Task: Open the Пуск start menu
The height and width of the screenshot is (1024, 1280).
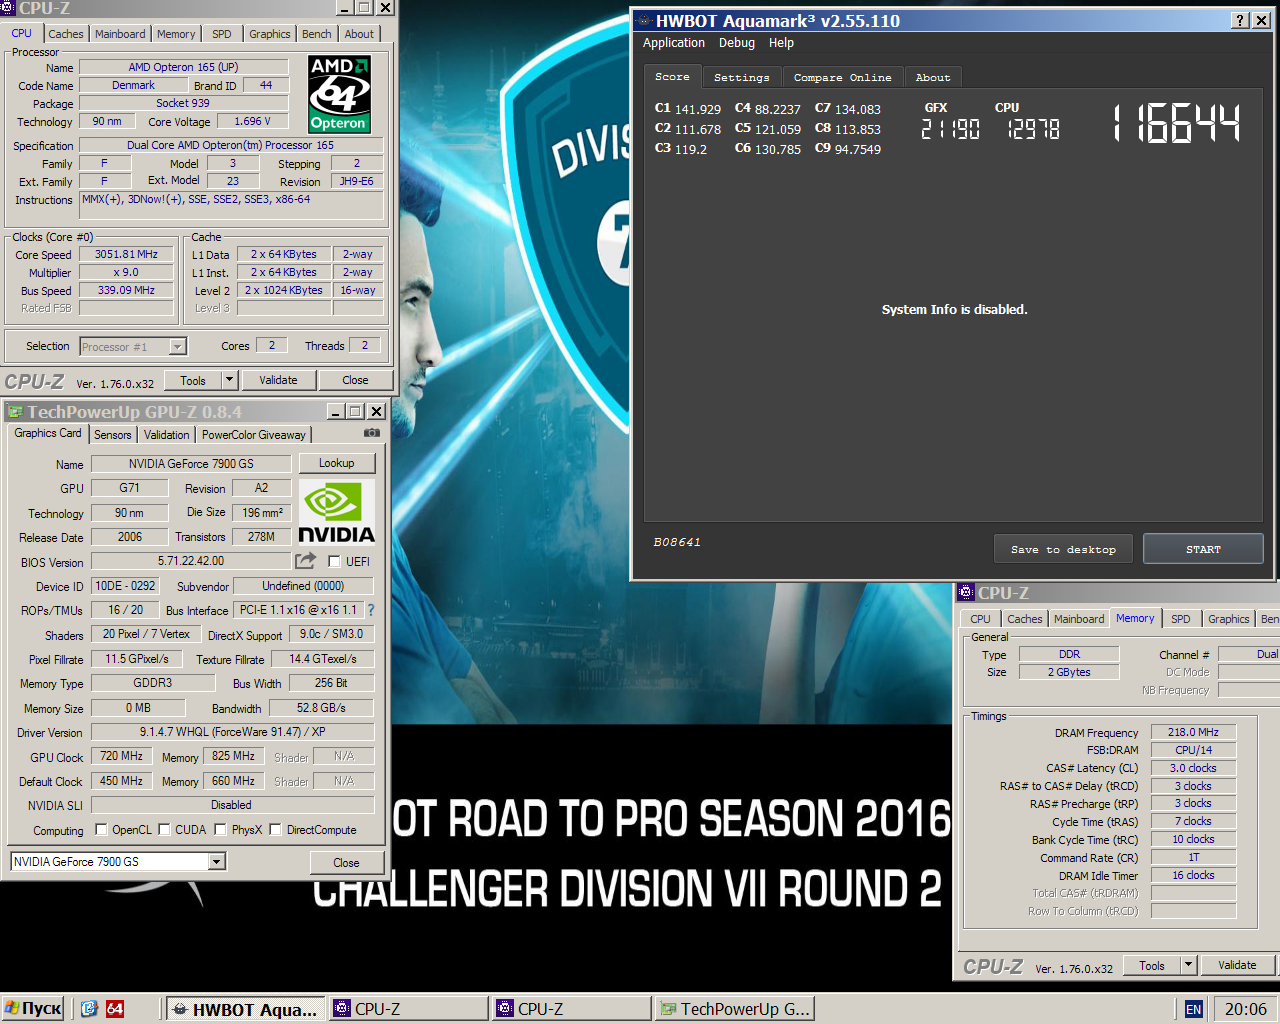Action: pos(33,1009)
